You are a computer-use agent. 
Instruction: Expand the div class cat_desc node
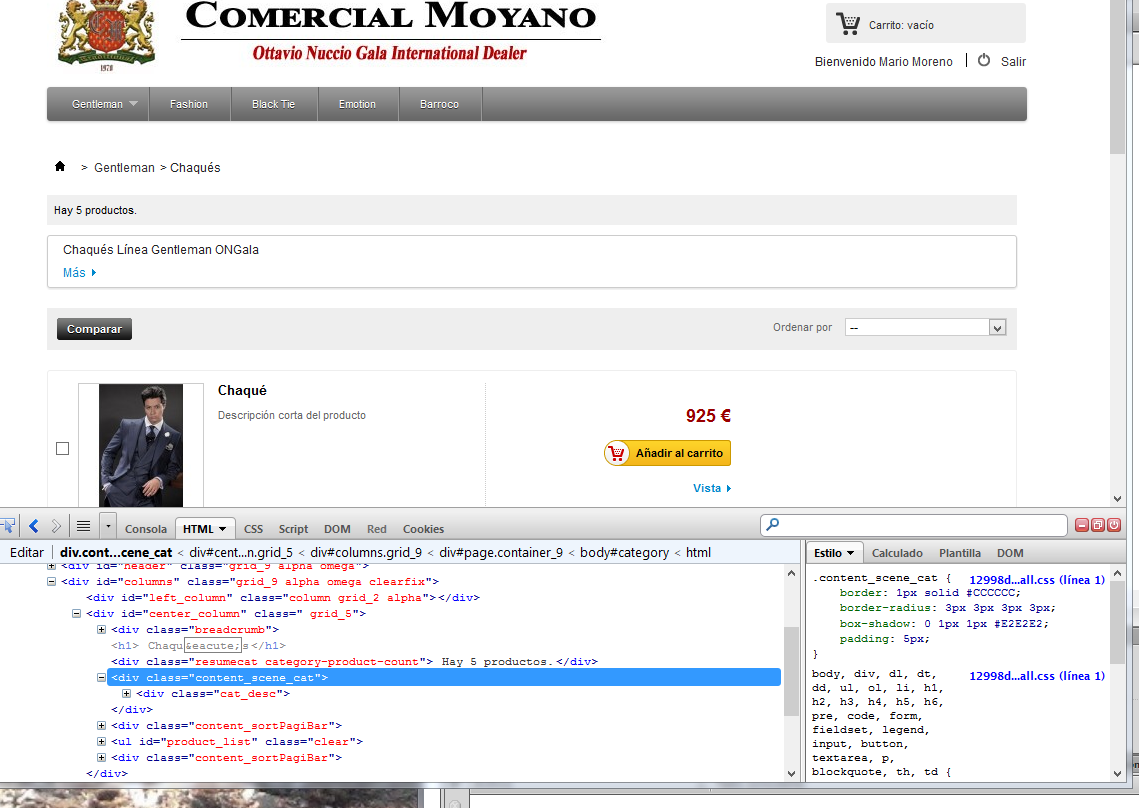pos(126,693)
